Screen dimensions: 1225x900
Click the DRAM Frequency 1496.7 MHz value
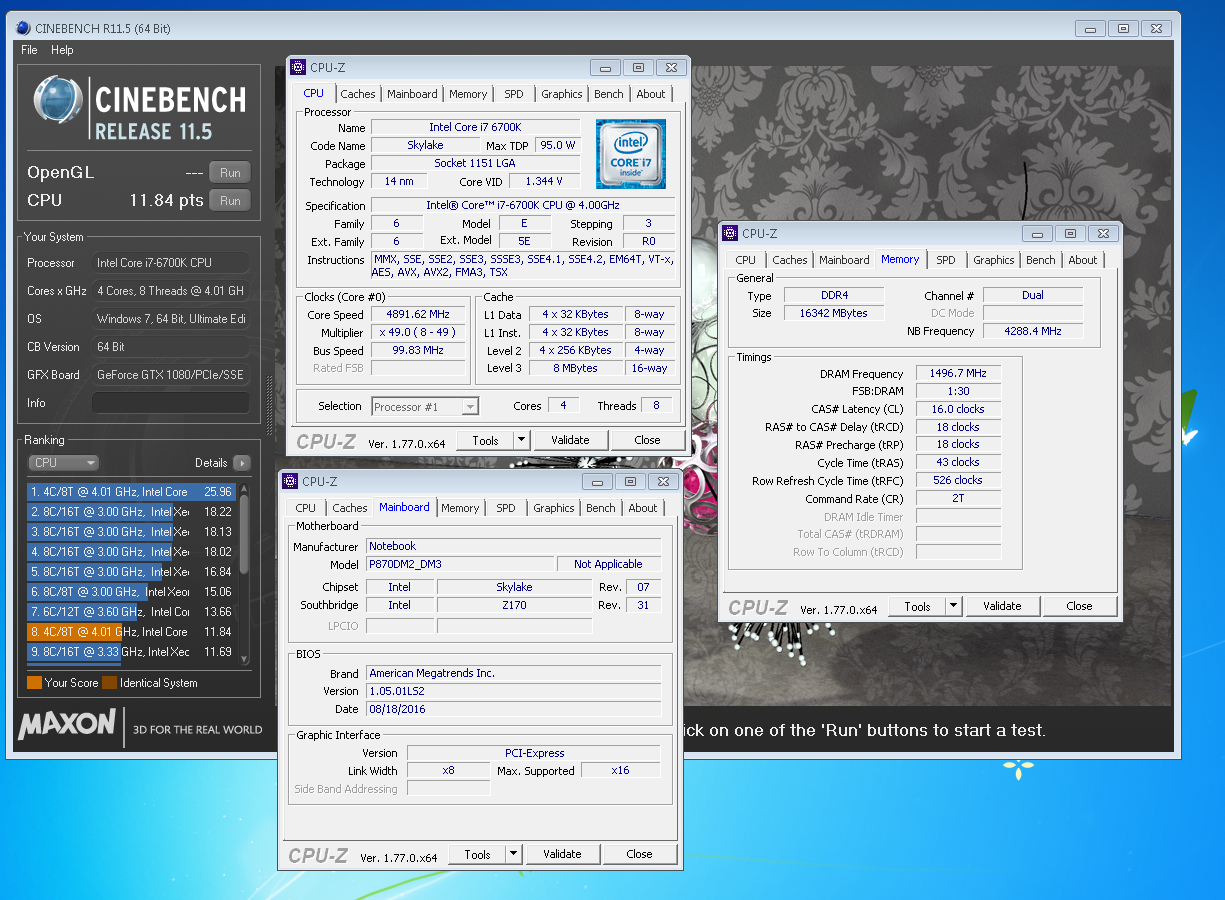[958, 373]
